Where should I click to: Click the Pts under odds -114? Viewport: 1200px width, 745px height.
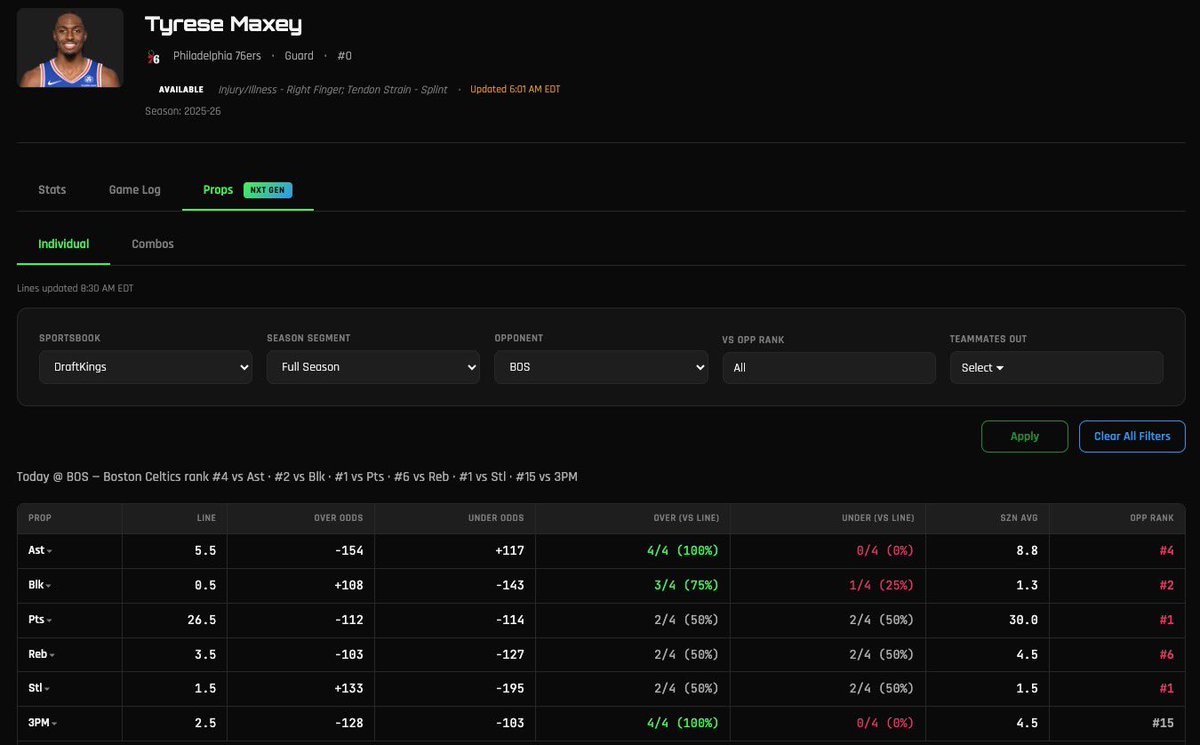pyautogui.click(x=508, y=620)
